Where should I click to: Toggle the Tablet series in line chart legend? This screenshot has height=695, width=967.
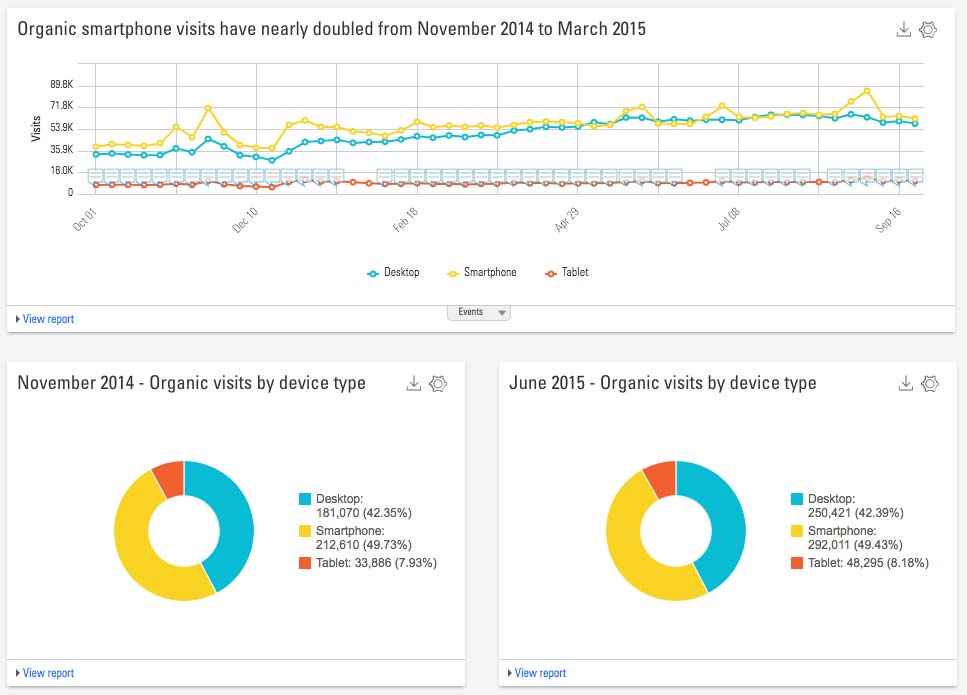(x=566, y=272)
